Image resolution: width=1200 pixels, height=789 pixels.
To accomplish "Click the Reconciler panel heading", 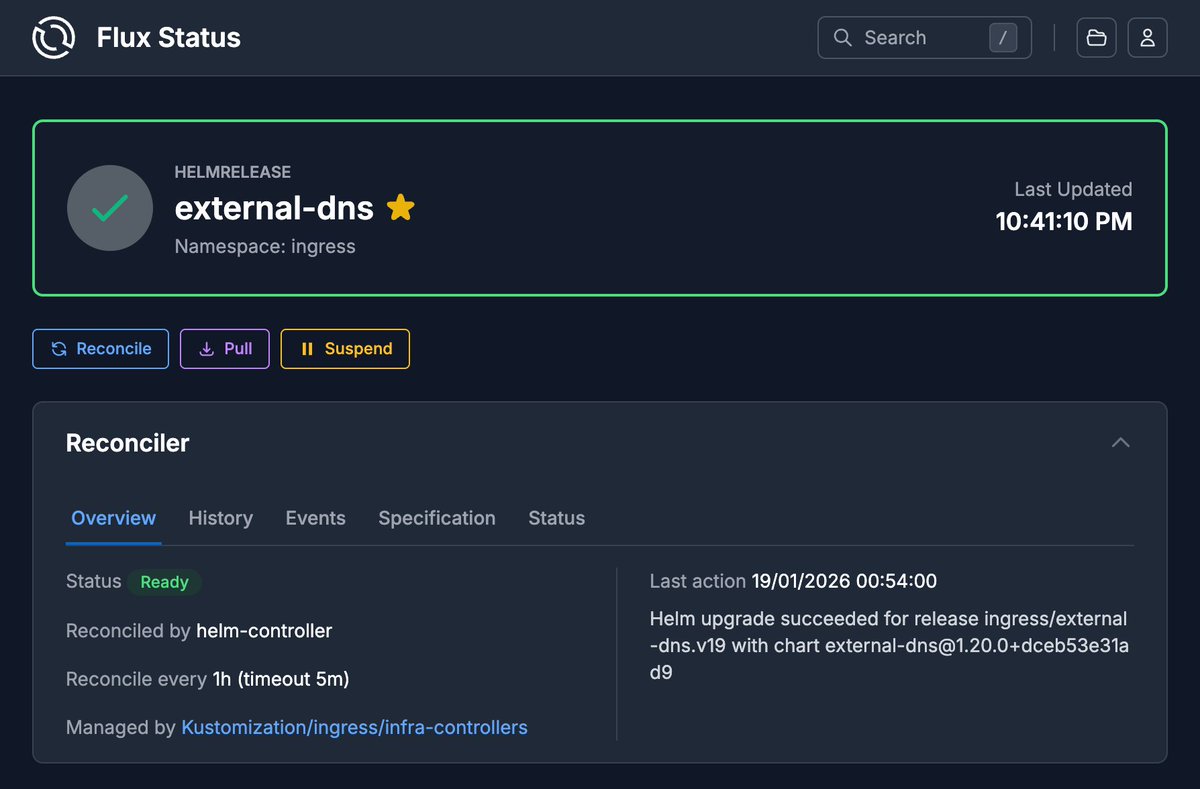I will point(128,443).
